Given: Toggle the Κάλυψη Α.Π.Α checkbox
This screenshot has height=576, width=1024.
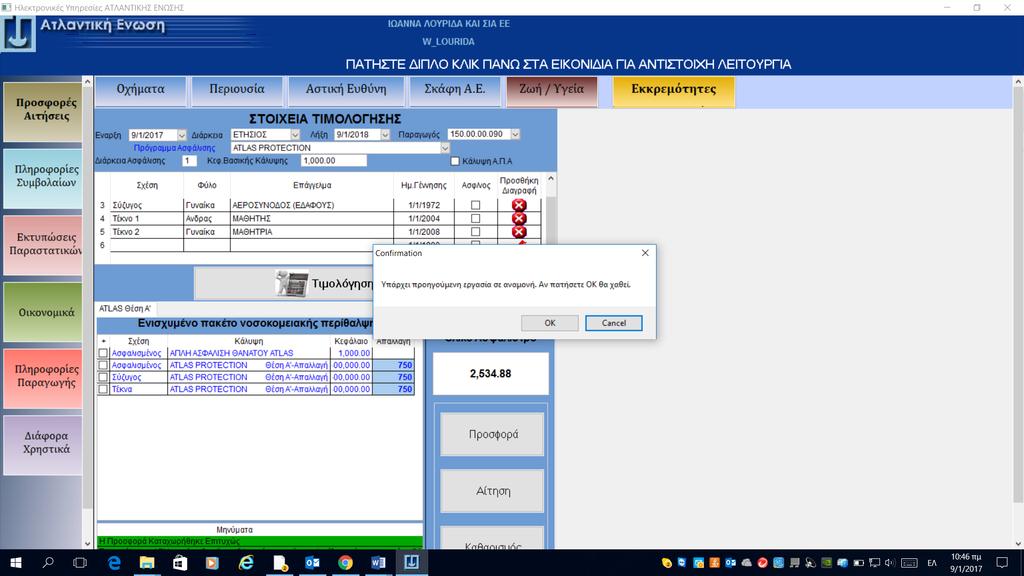Looking at the screenshot, I should pos(455,161).
